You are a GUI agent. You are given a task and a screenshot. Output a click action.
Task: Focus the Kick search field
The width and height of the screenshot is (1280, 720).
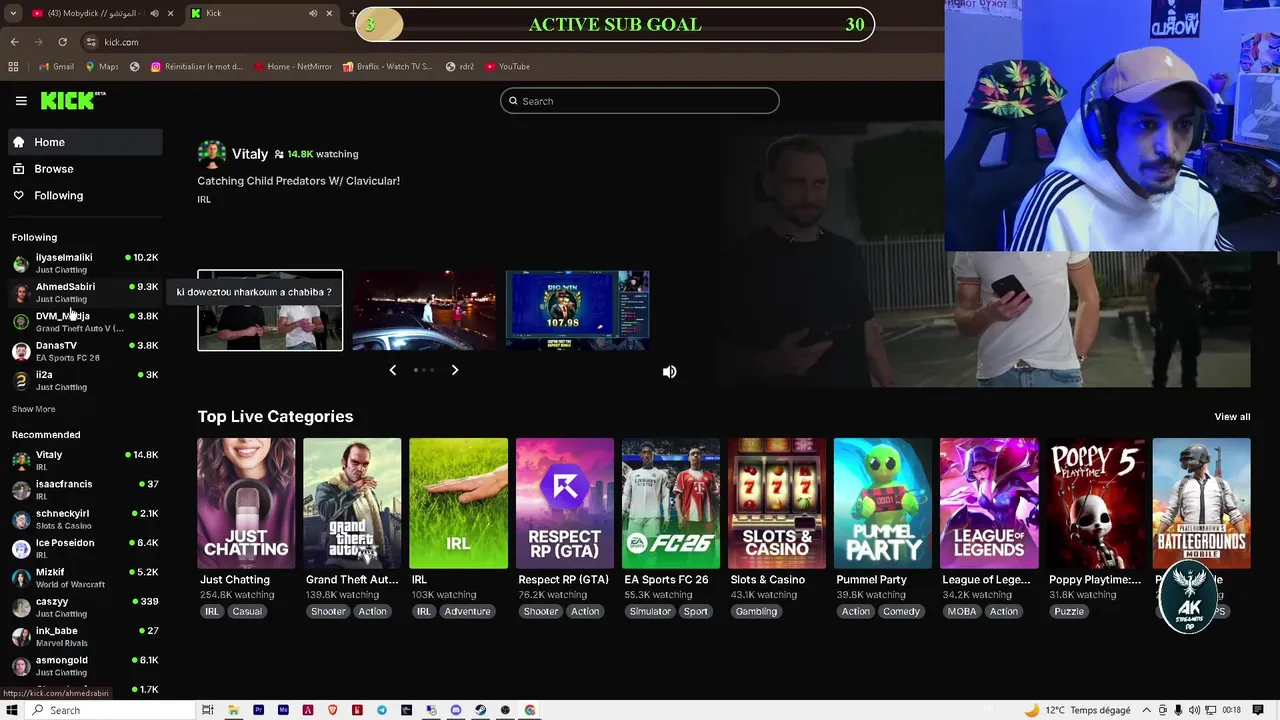(640, 101)
